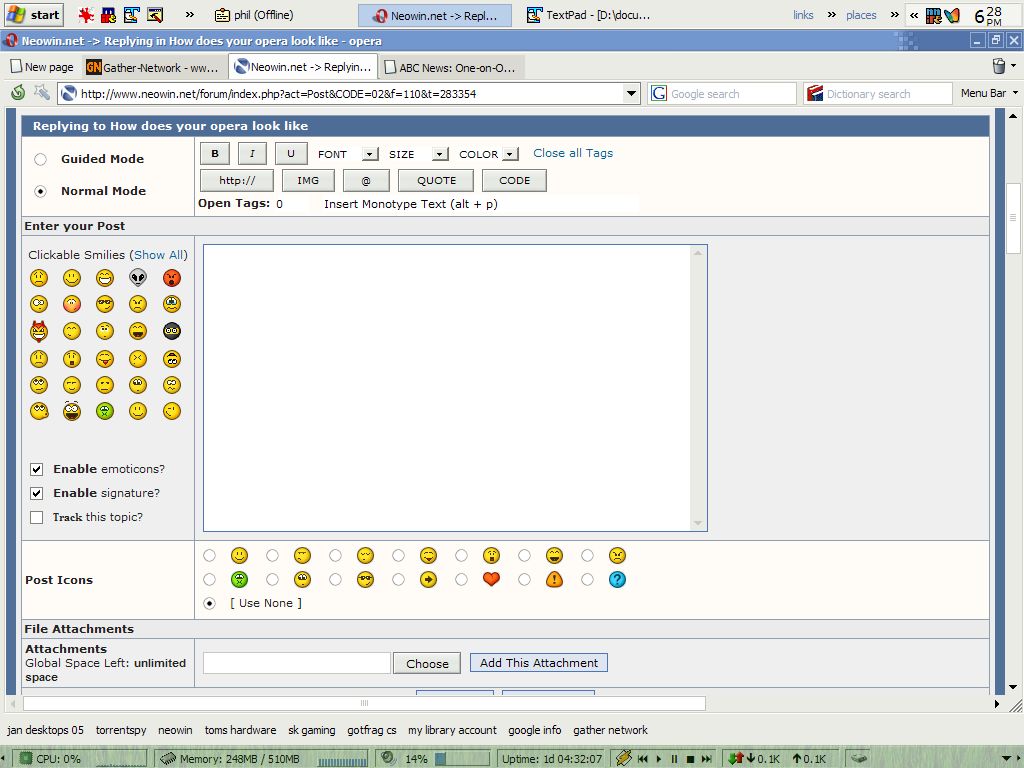1024x768 pixels.
Task: Switch to TextPad taskbar window
Action: coord(588,15)
